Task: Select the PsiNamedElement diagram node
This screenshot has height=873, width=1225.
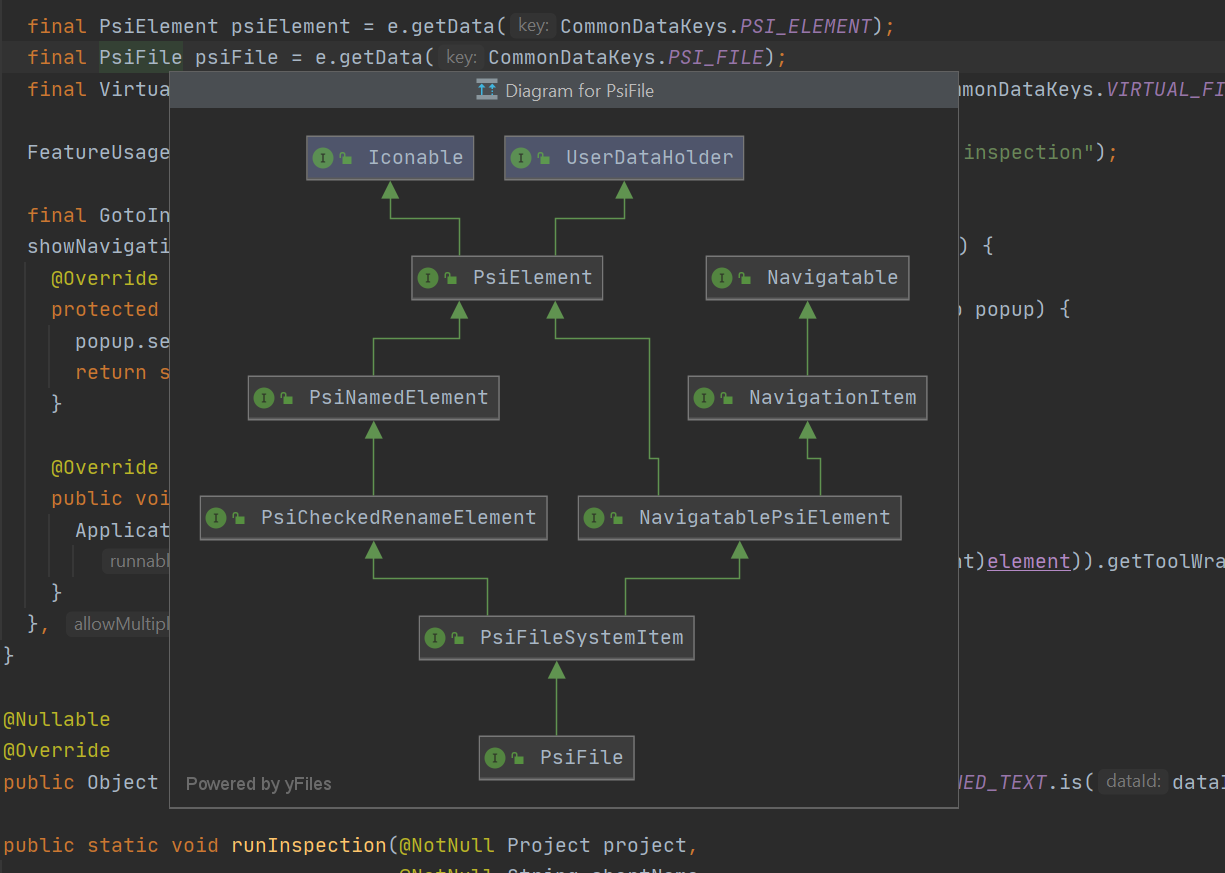Action: [x=373, y=398]
